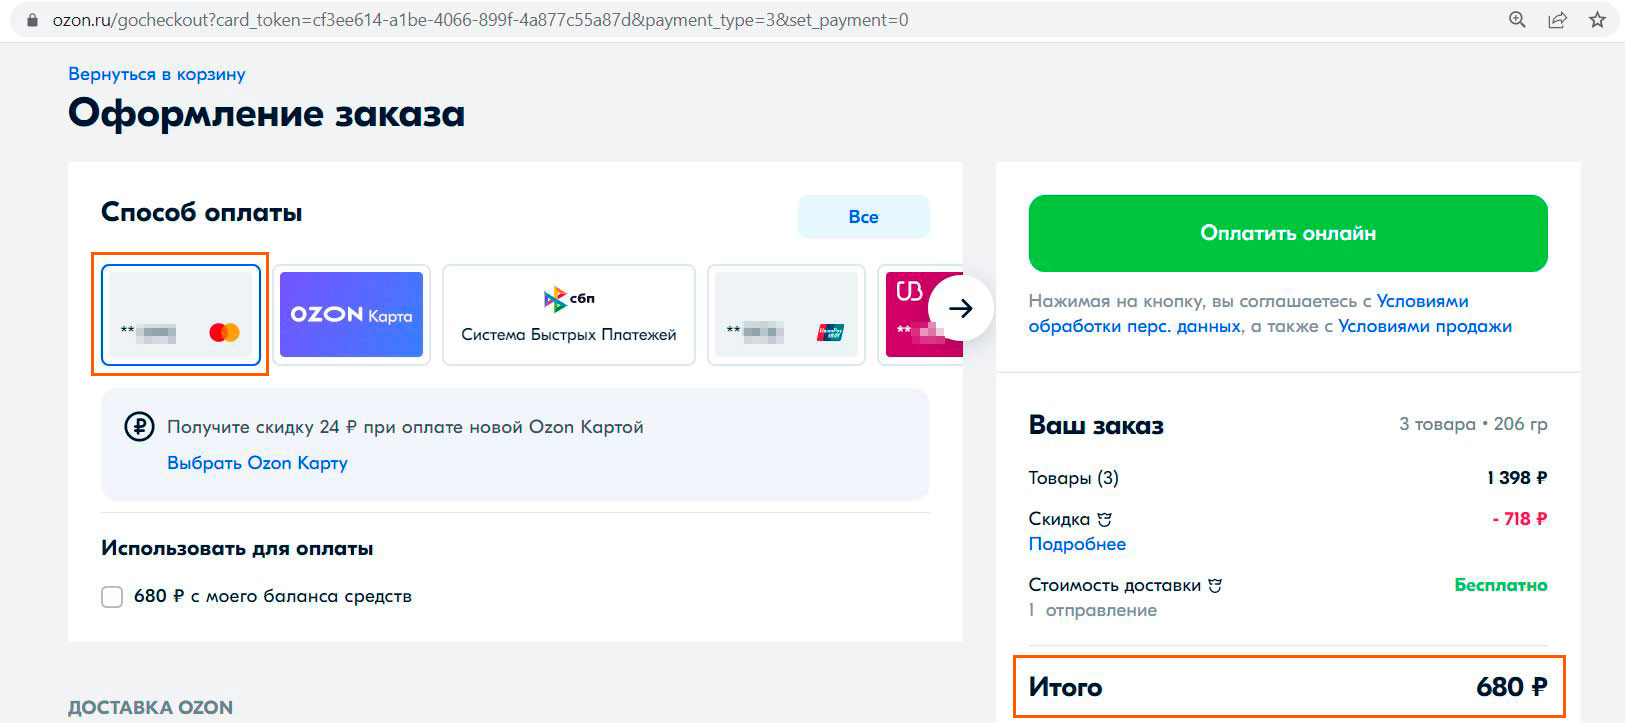This screenshot has width=1625, height=723.
Task: Click the ruble icon in discount banner
Action: tap(139, 427)
